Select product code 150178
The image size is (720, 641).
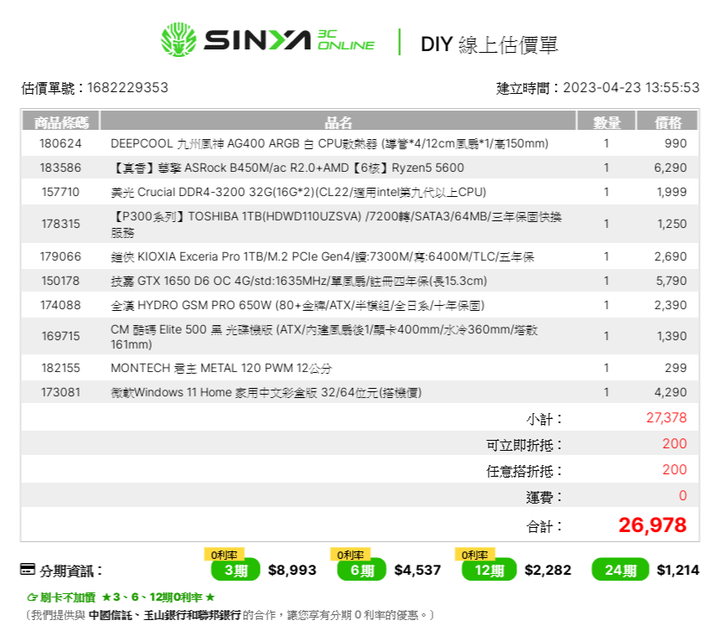[x=61, y=281]
